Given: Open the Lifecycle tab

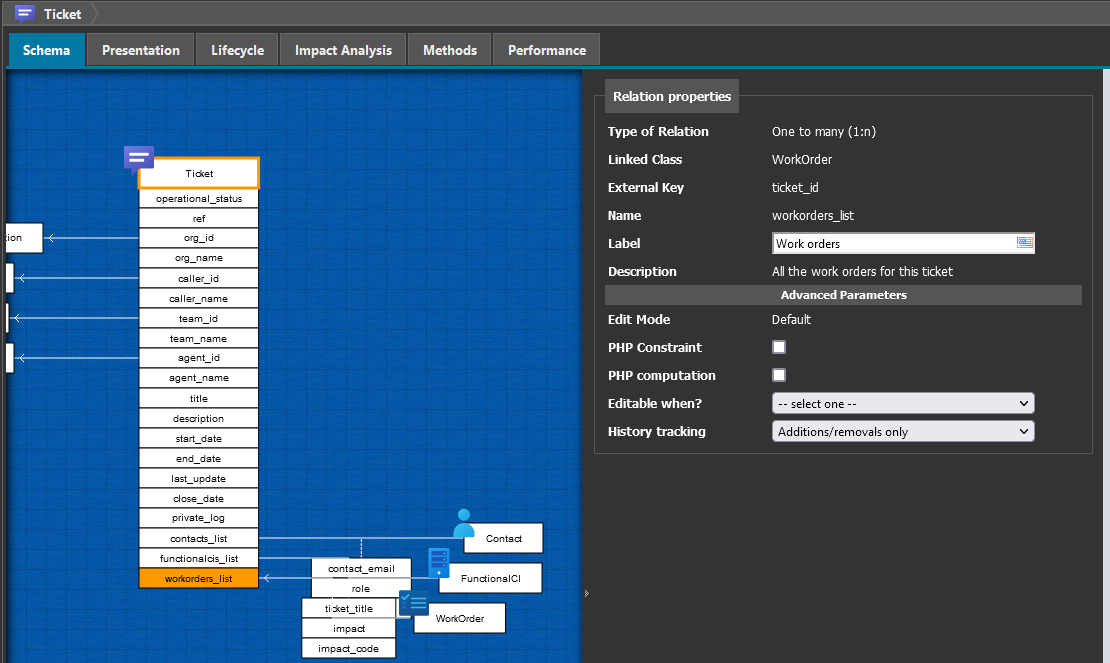Looking at the screenshot, I should (x=237, y=50).
